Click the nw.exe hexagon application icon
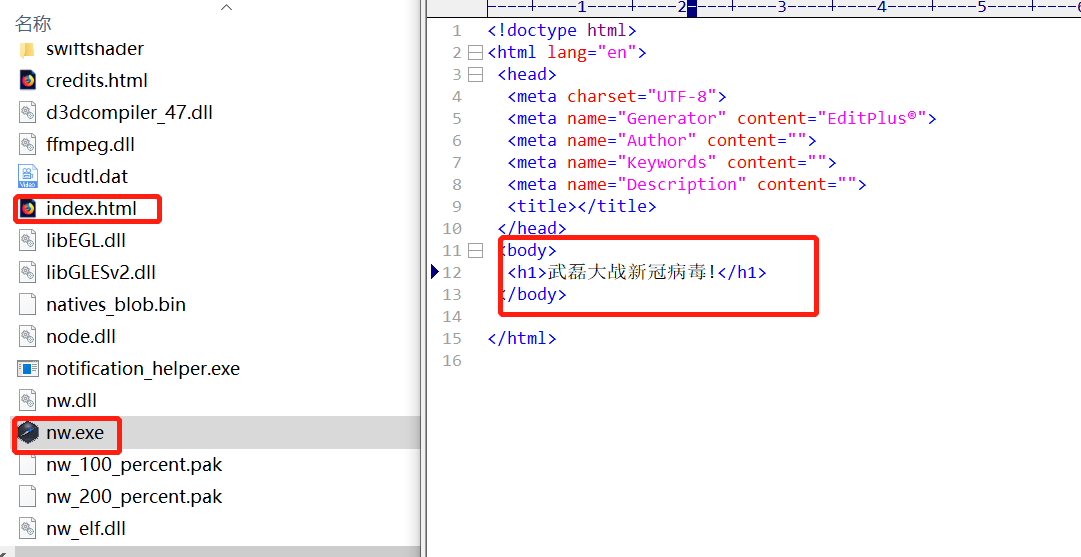 tap(28, 433)
